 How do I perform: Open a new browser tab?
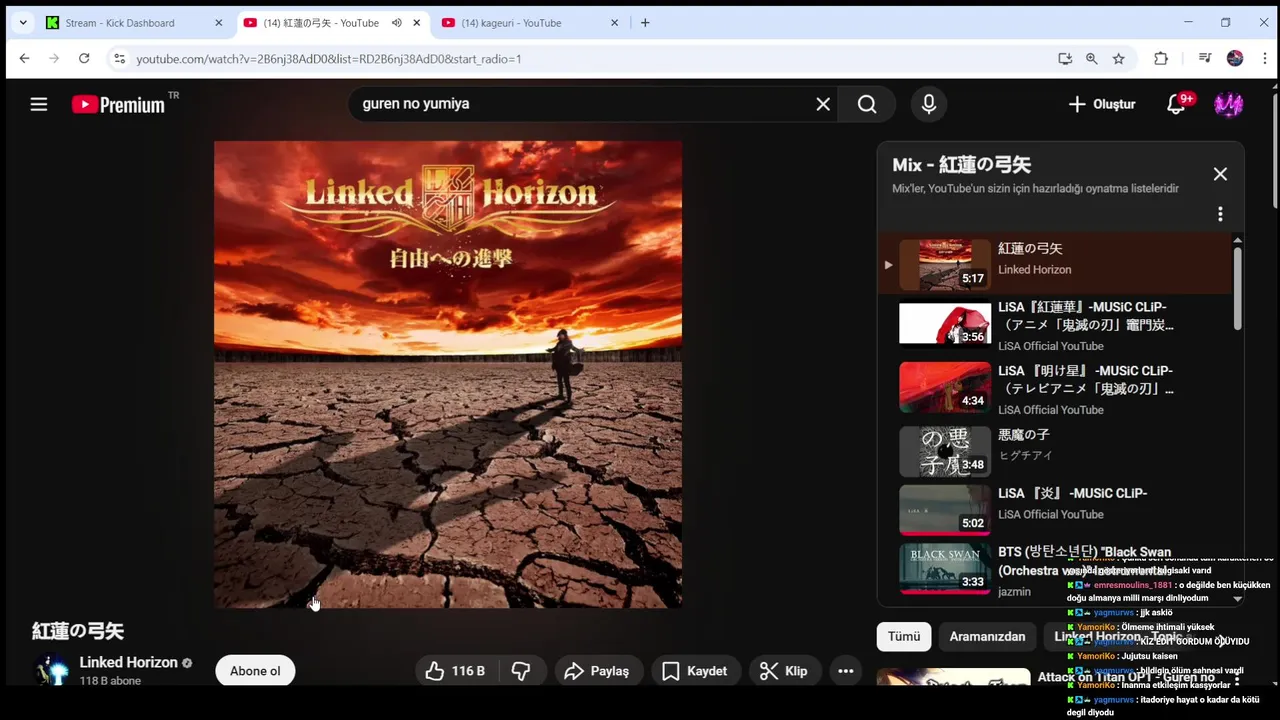click(x=645, y=23)
